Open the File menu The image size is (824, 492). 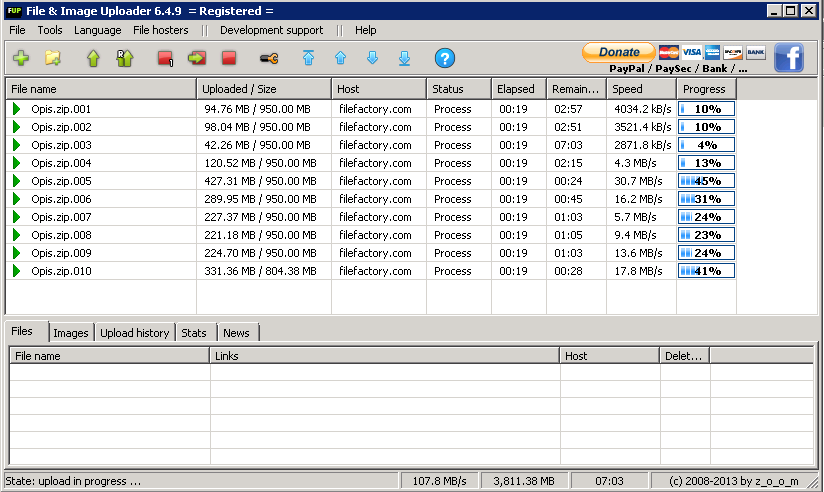click(x=17, y=30)
